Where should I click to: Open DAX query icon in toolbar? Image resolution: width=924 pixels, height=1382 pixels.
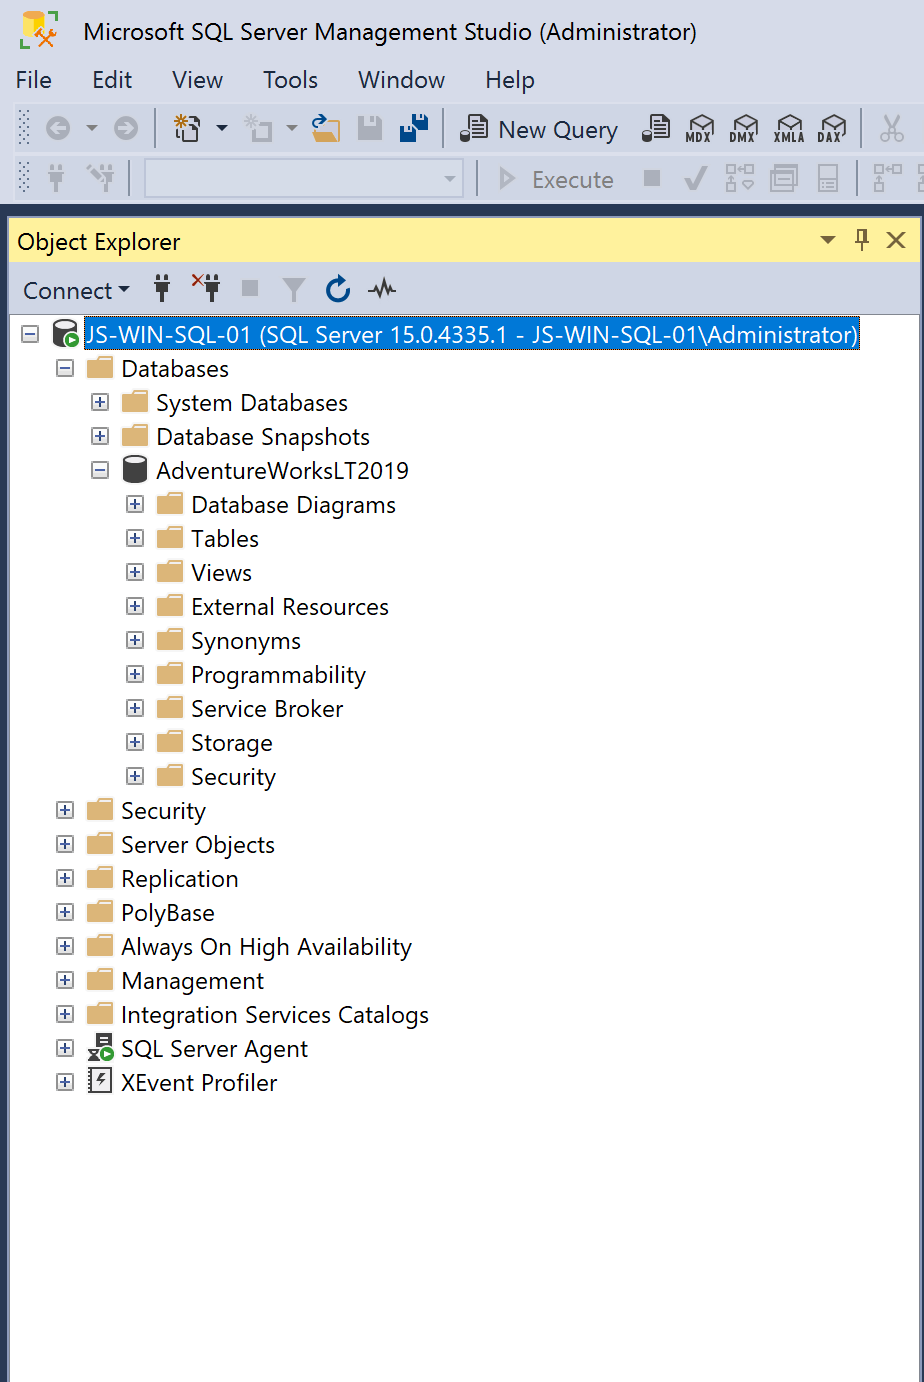click(x=831, y=129)
